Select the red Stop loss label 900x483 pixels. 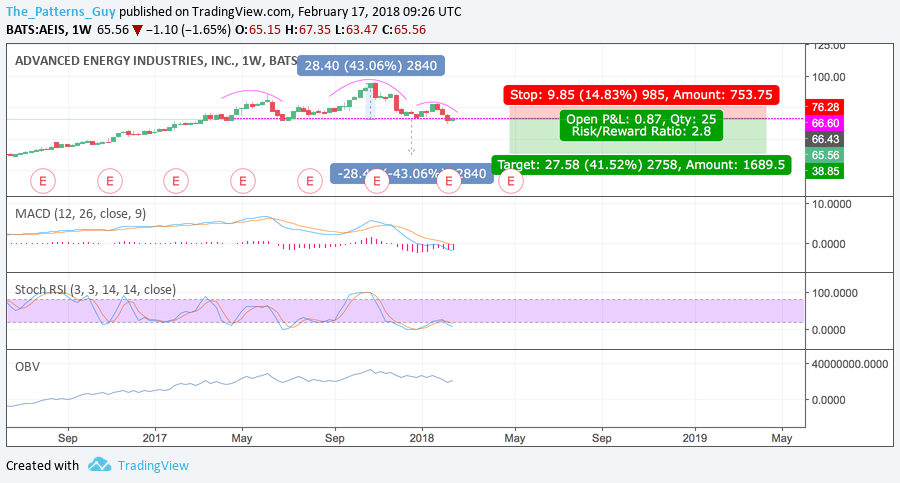[x=641, y=95]
